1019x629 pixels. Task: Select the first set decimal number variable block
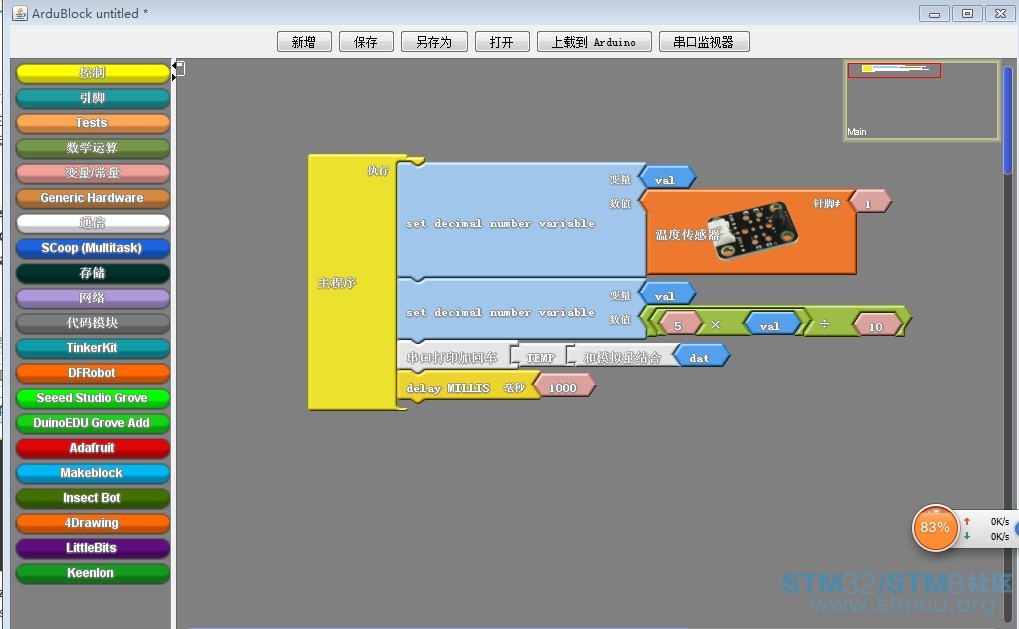tap(520, 221)
